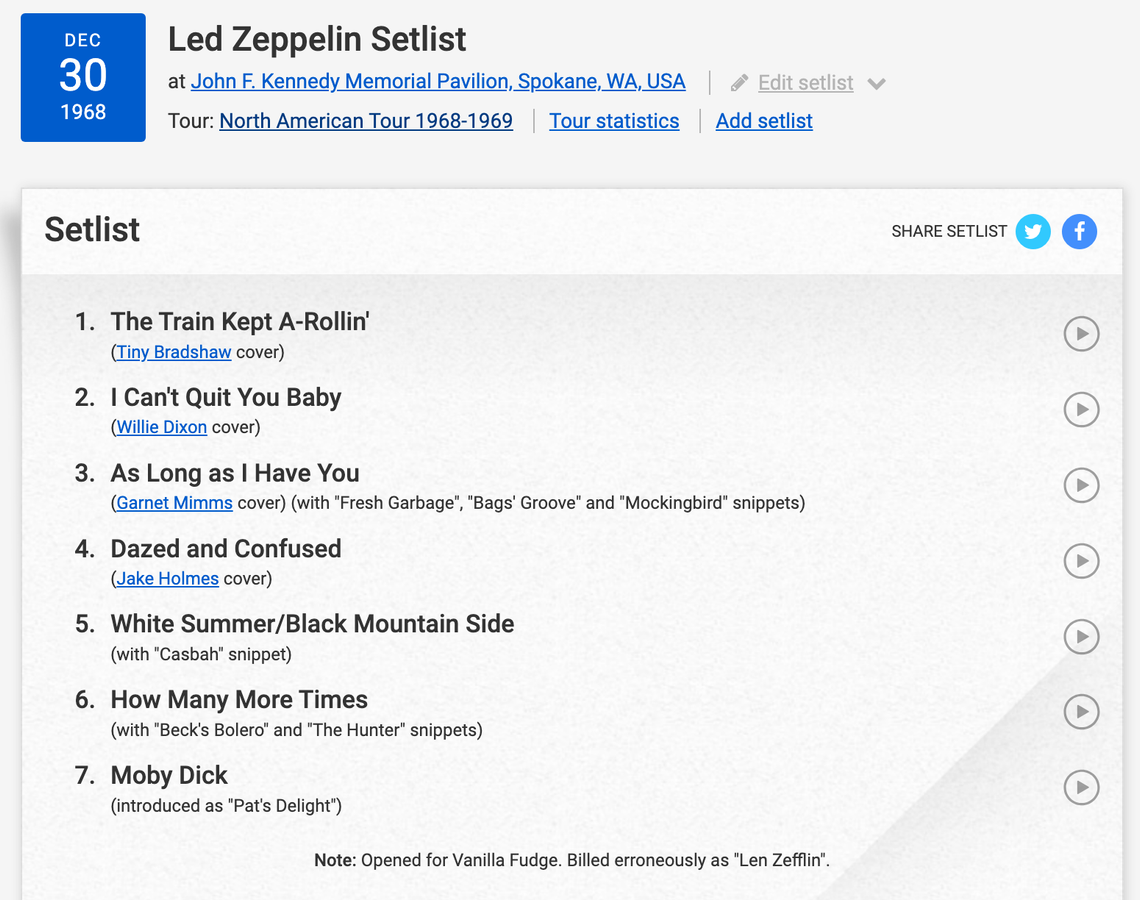Play "How Many More Times"
Screen dimensions: 1140x900
click(x=1081, y=712)
